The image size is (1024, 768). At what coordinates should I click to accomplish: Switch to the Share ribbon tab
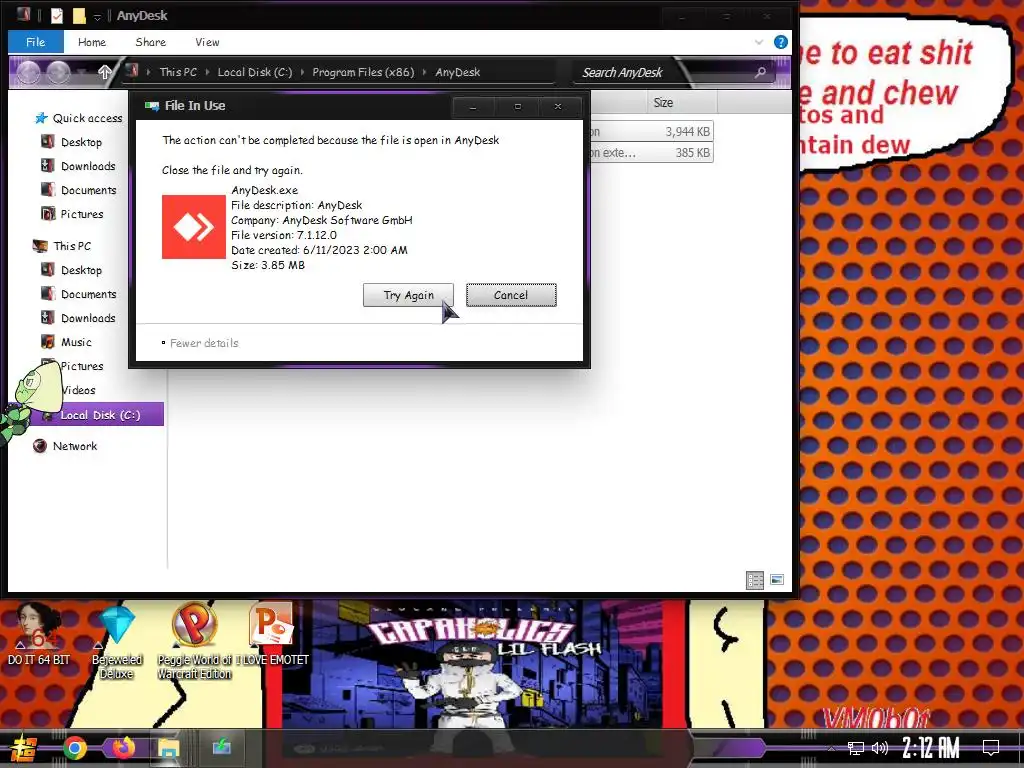150,42
